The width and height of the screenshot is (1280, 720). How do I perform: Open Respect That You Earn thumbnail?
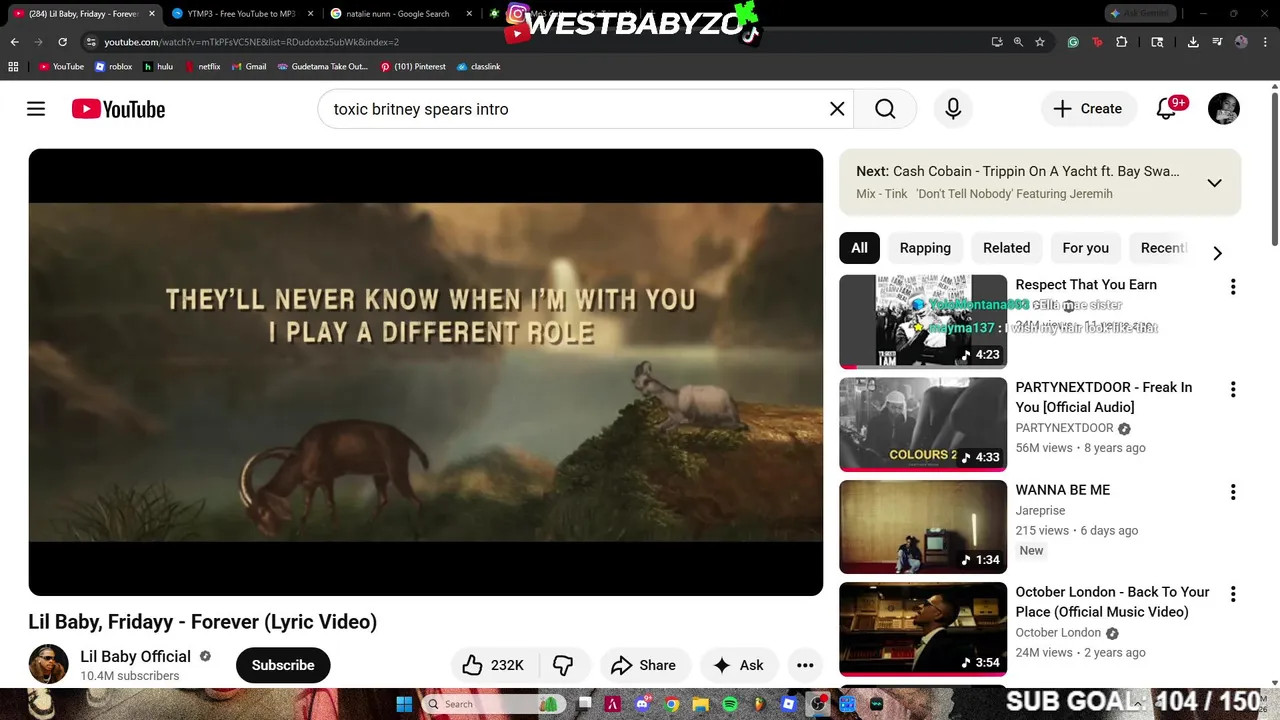click(923, 321)
